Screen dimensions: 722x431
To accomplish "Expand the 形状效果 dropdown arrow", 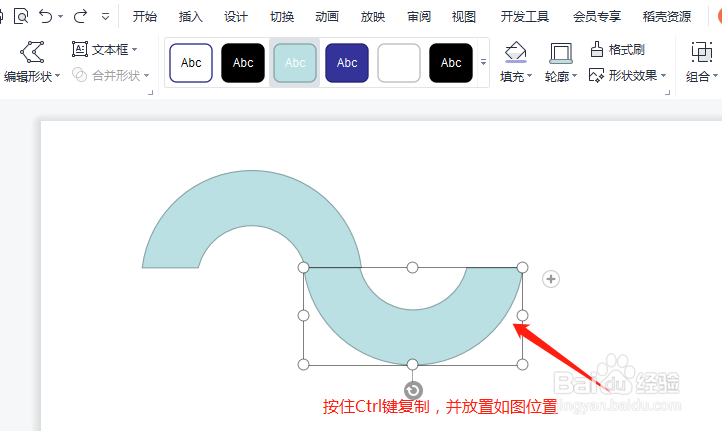I will click(x=664, y=75).
